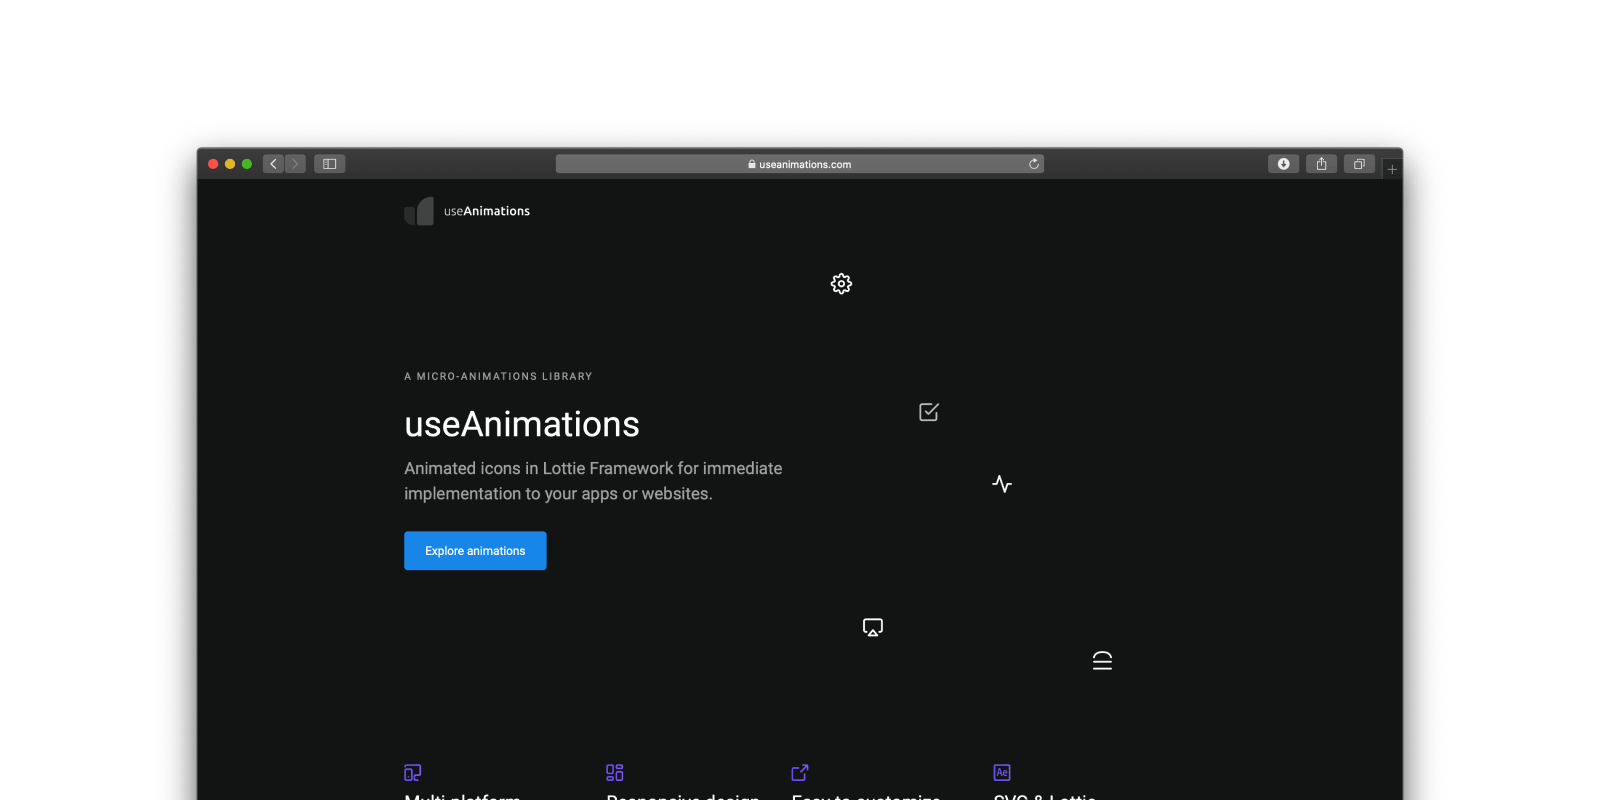Click the Explore animations button
This screenshot has height=800, width=1600.
pos(475,551)
